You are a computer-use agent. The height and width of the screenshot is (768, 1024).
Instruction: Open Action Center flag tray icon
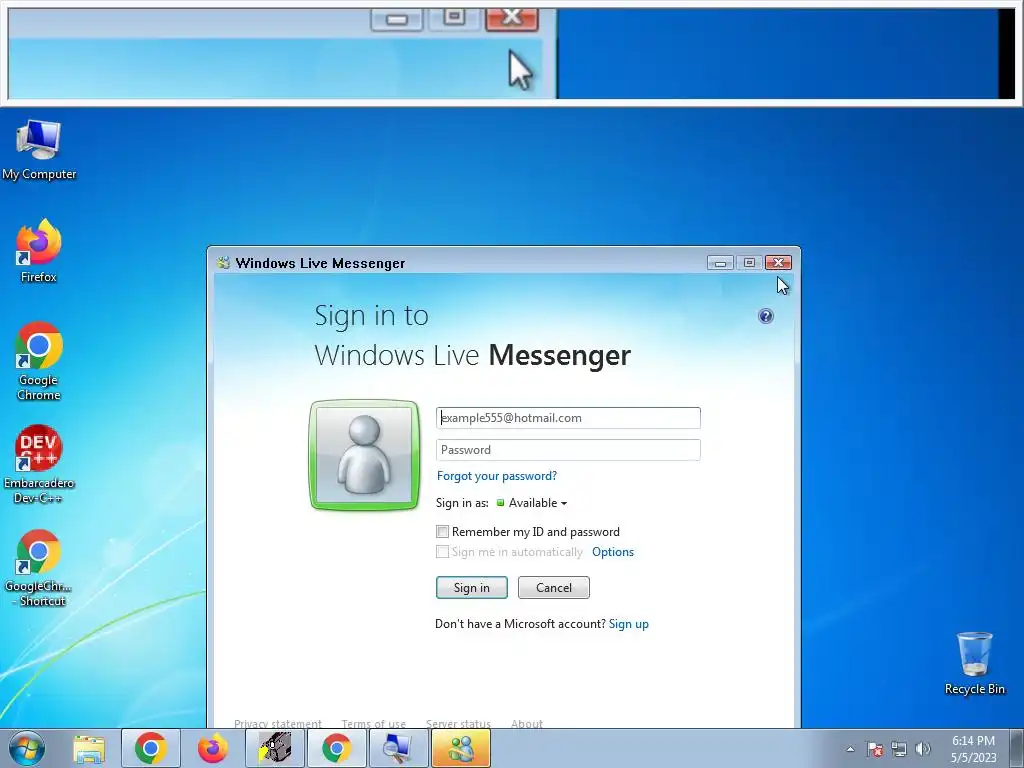click(875, 749)
